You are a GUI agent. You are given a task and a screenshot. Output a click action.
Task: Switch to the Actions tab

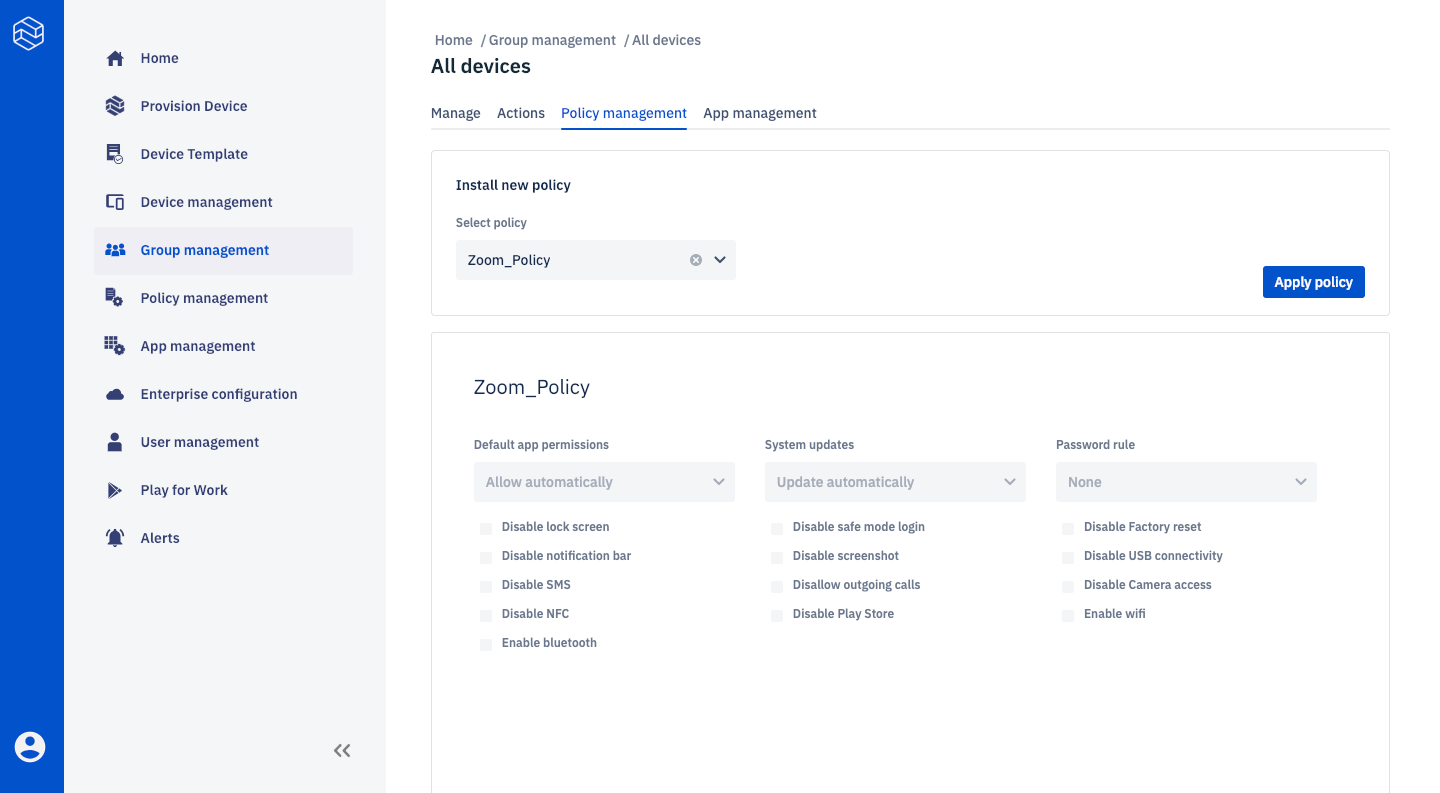coord(521,113)
